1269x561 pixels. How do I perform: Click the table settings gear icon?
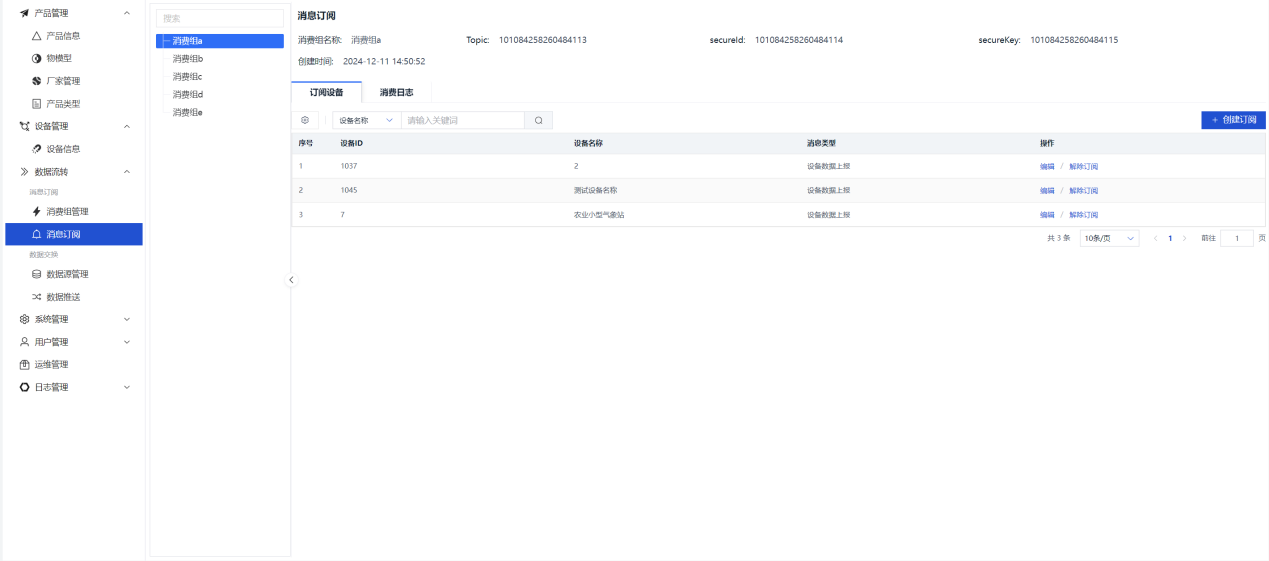pyautogui.click(x=306, y=120)
